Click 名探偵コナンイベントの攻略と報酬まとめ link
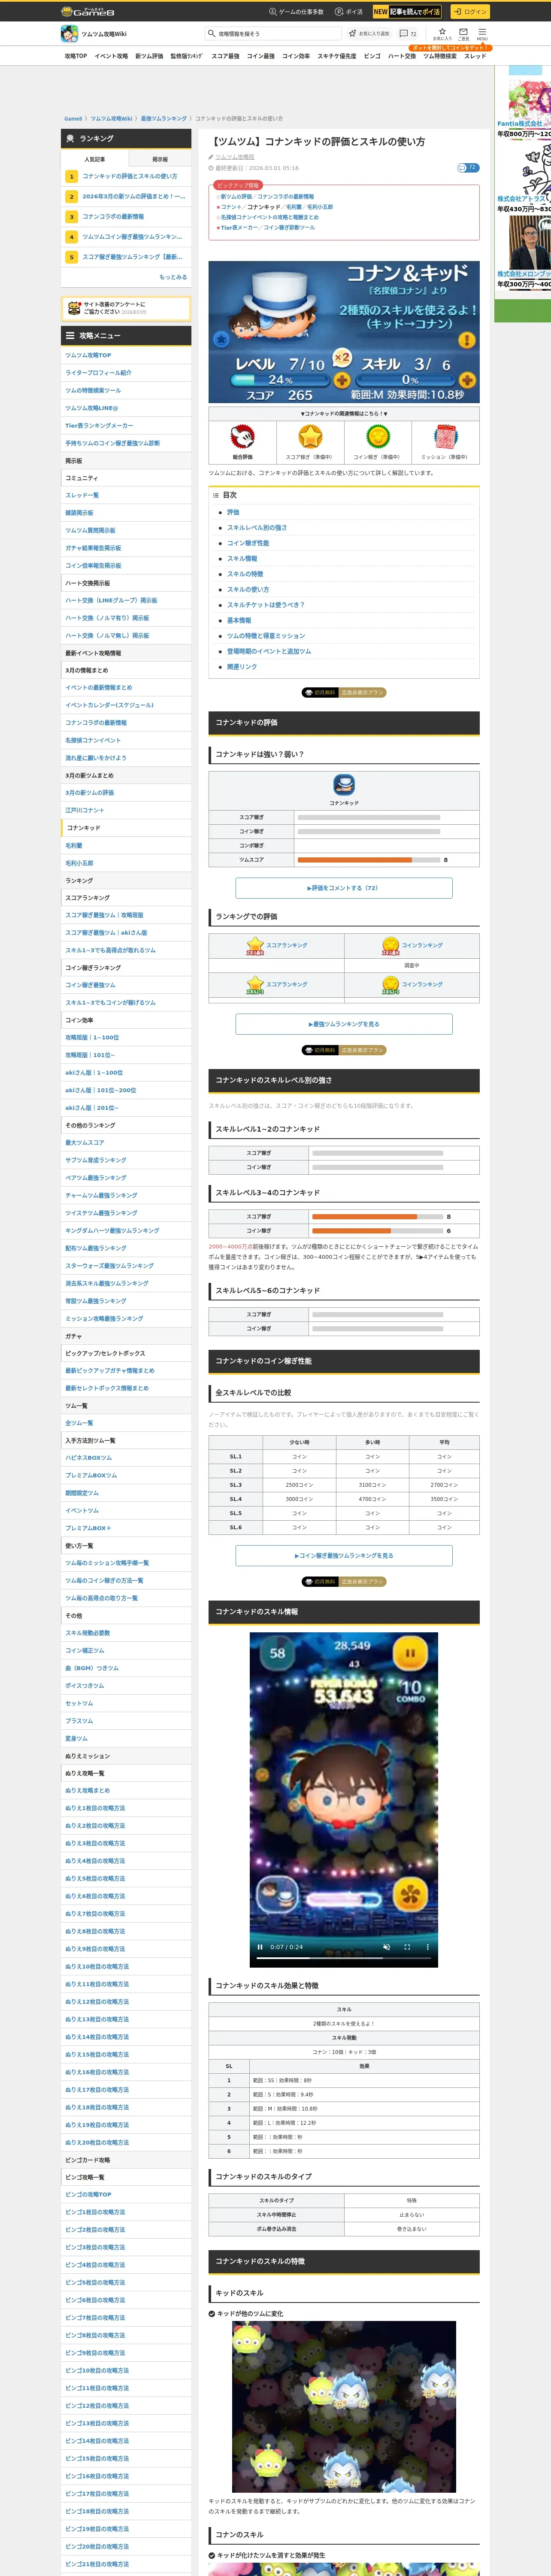This screenshot has width=551, height=2576. 270,217
